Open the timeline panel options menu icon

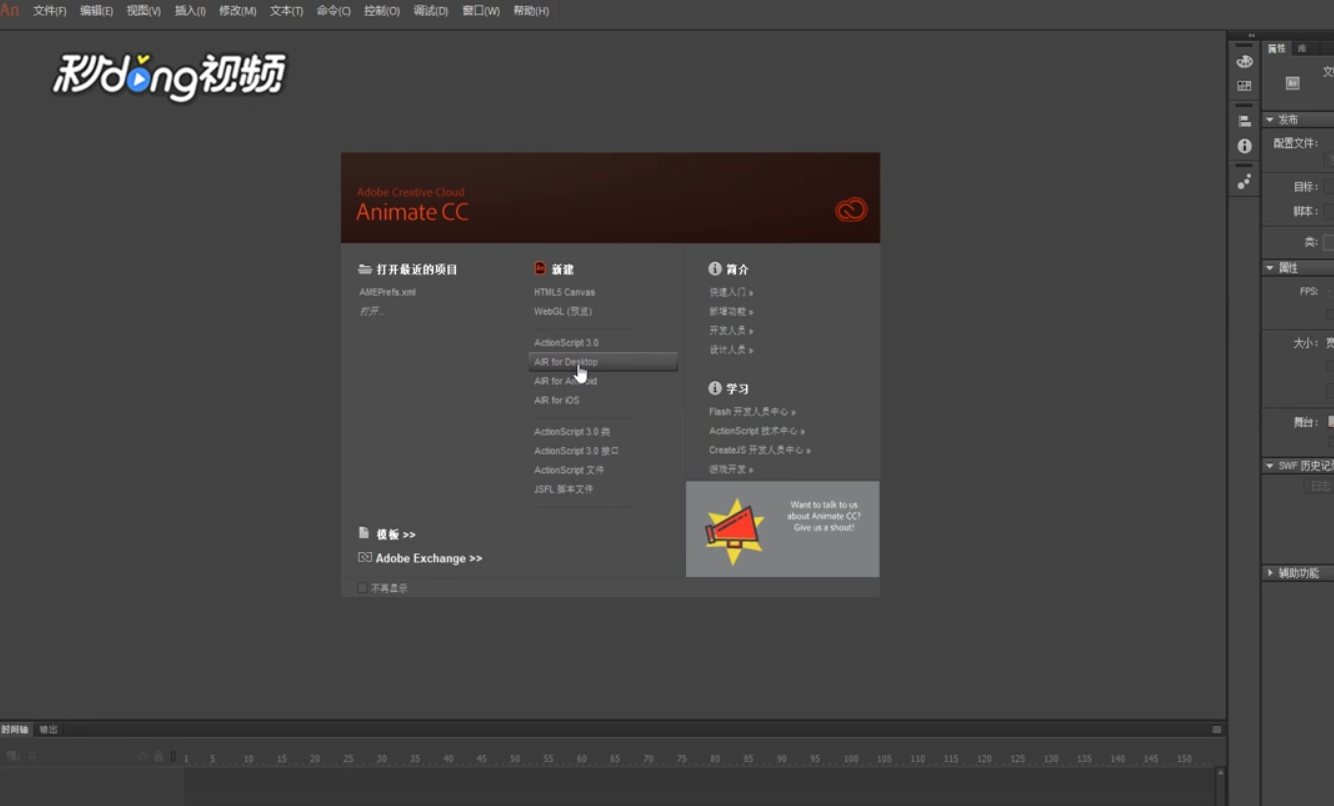point(1217,730)
